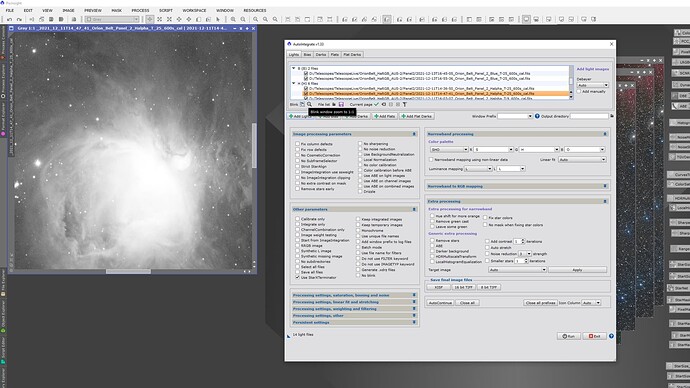Click the pointer arrow tool in toolbar
Image resolution: width=690 pixels, height=388 pixels.
pos(218,19)
